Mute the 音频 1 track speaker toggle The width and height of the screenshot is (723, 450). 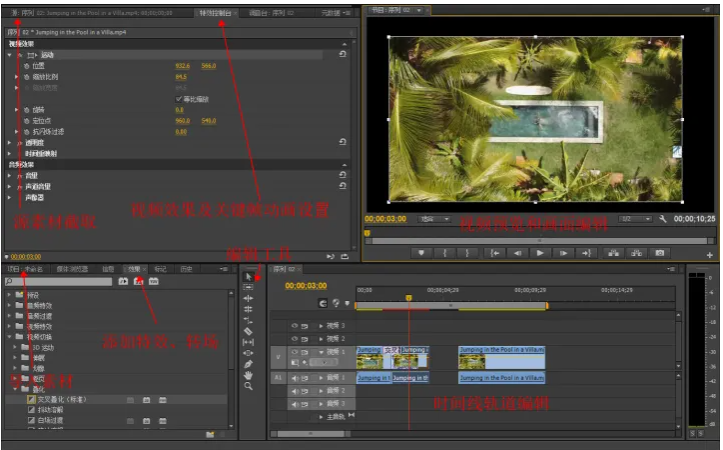[294, 378]
